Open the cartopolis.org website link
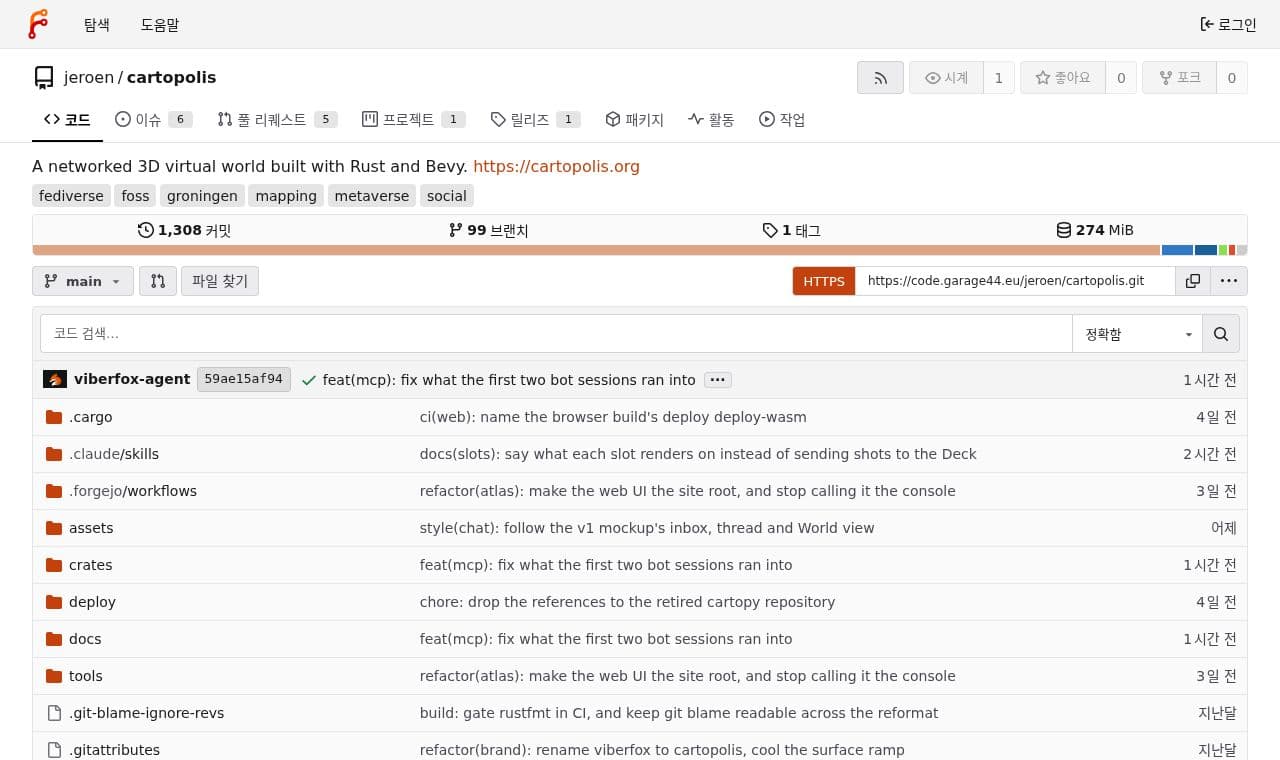 (556, 166)
